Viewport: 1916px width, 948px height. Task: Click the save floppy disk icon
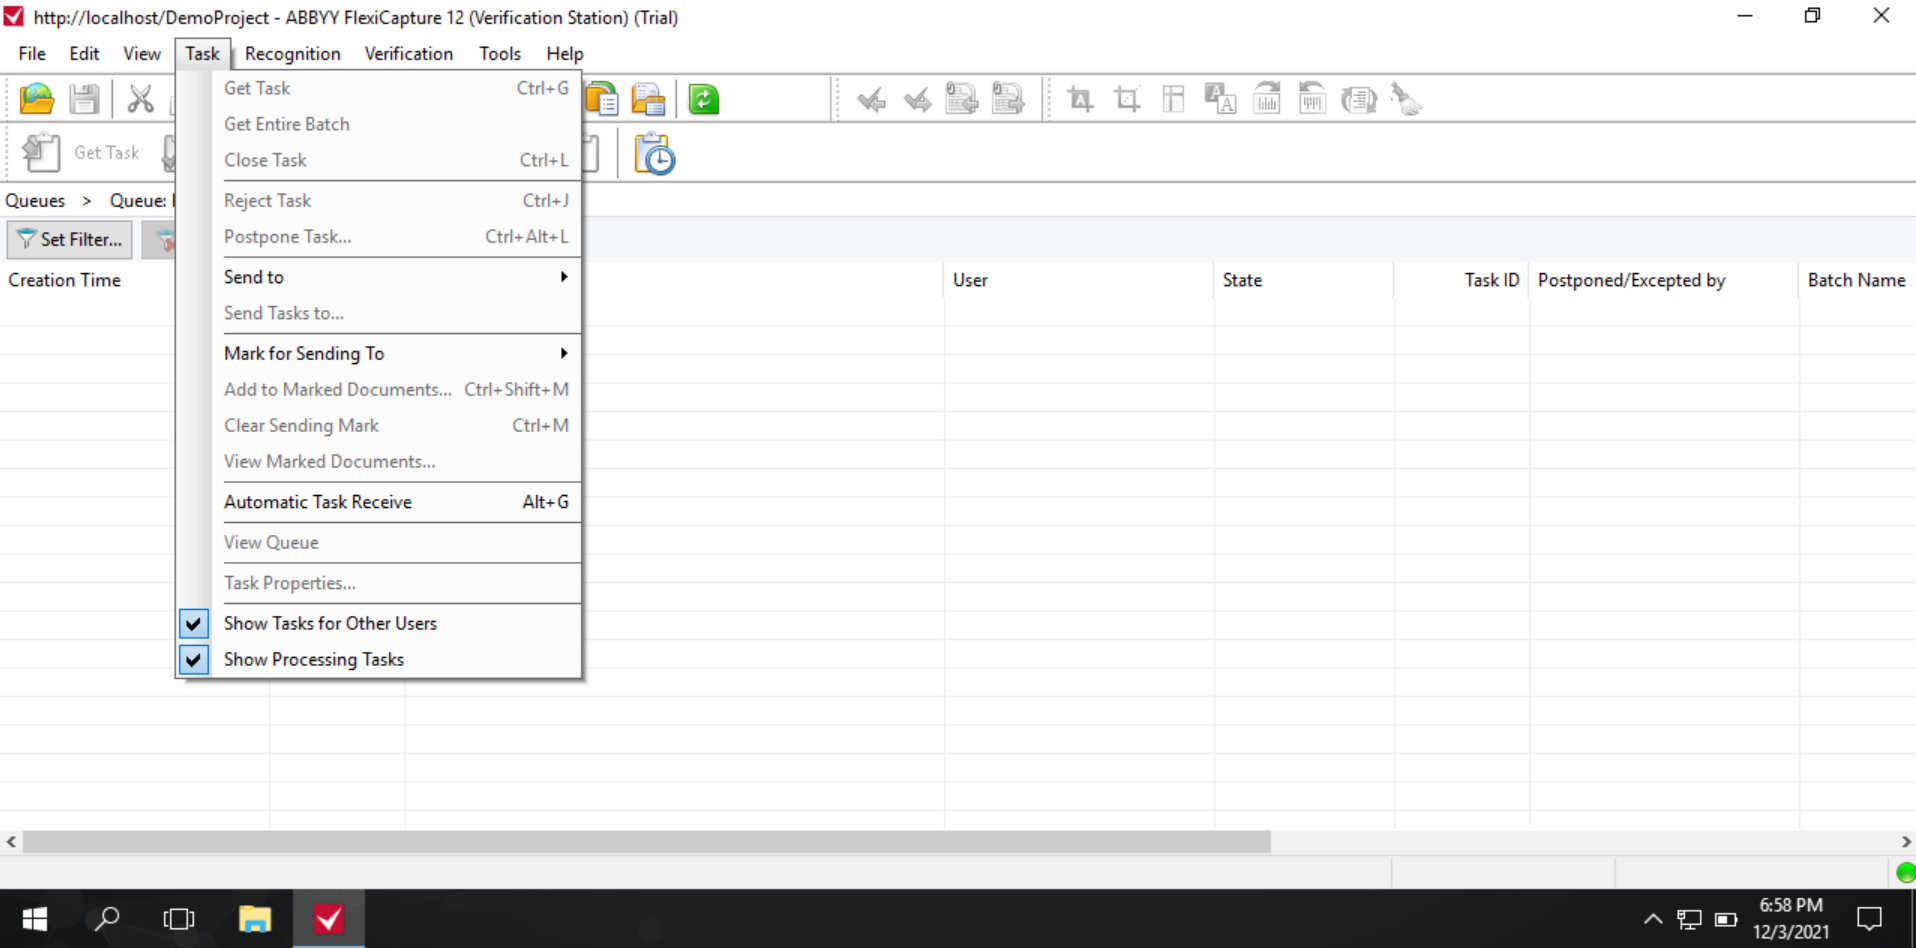pos(84,99)
